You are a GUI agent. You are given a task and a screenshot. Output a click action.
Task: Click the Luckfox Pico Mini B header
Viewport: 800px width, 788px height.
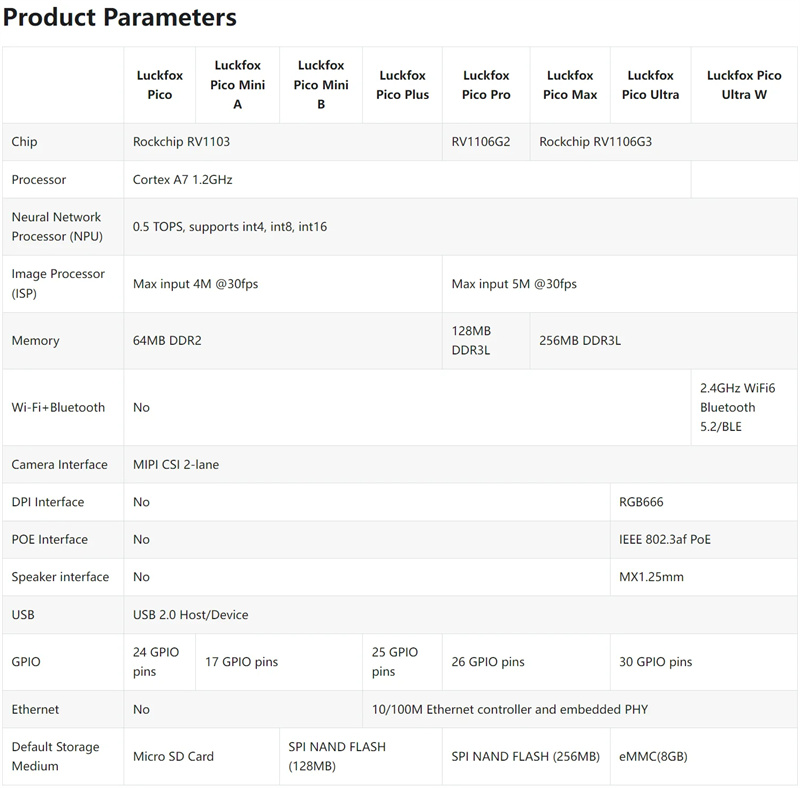click(x=321, y=85)
